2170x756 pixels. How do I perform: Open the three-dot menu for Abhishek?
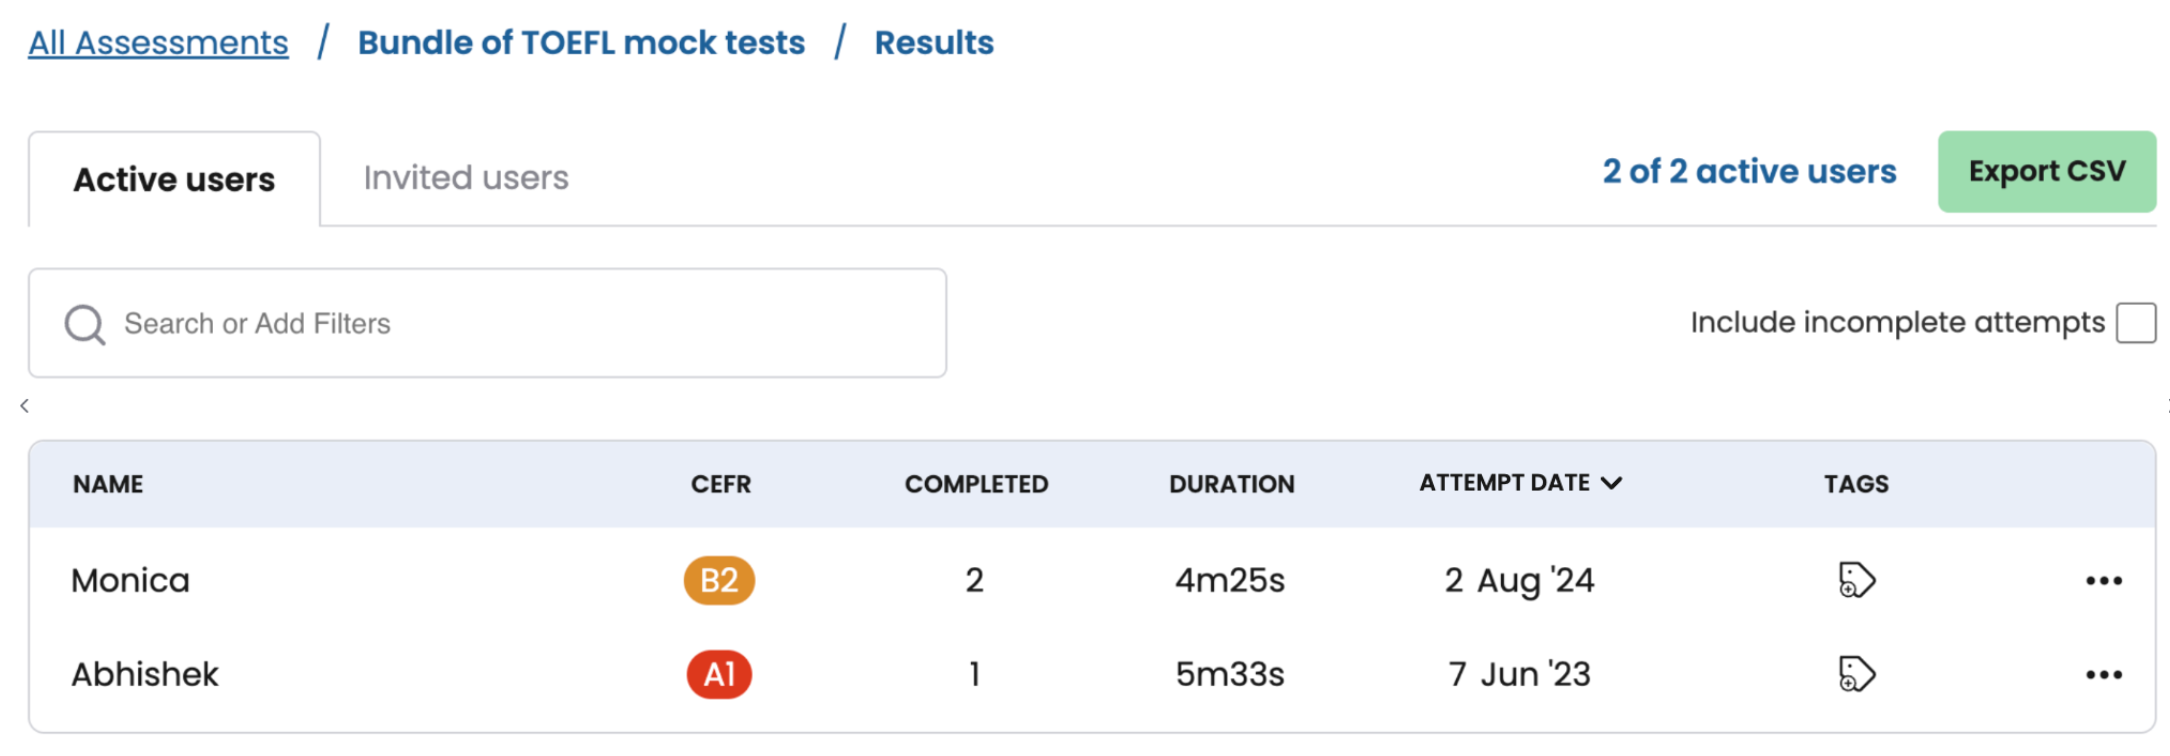(2103, 675)
